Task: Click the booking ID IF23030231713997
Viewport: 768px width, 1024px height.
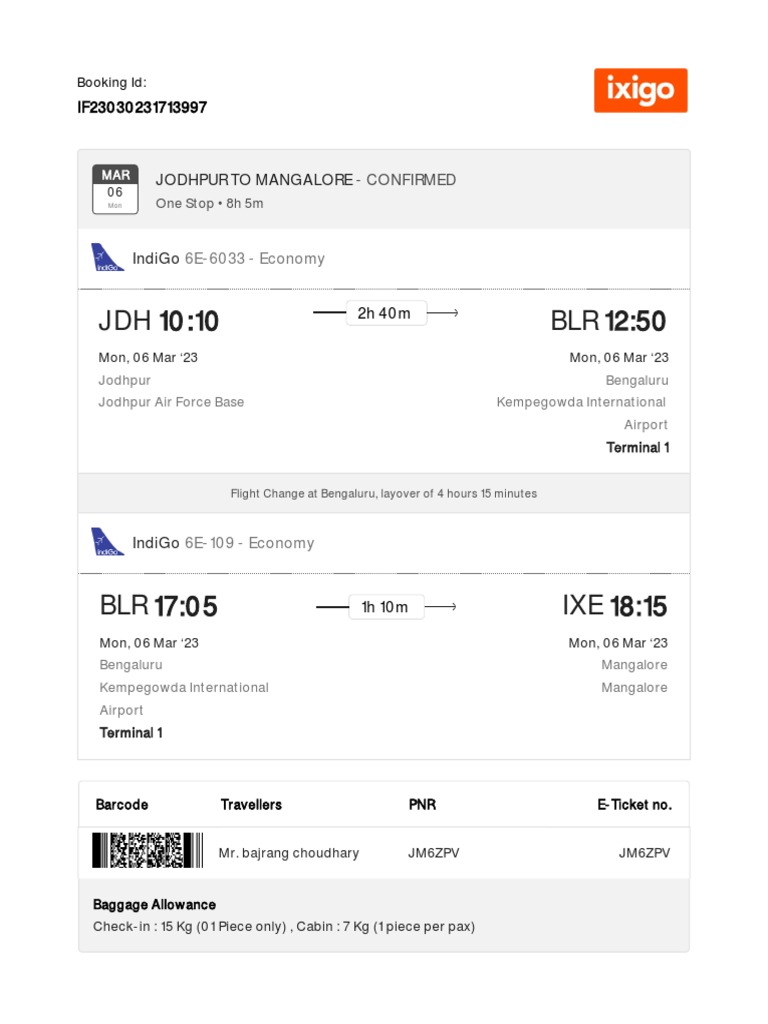Action: (142, 107)
